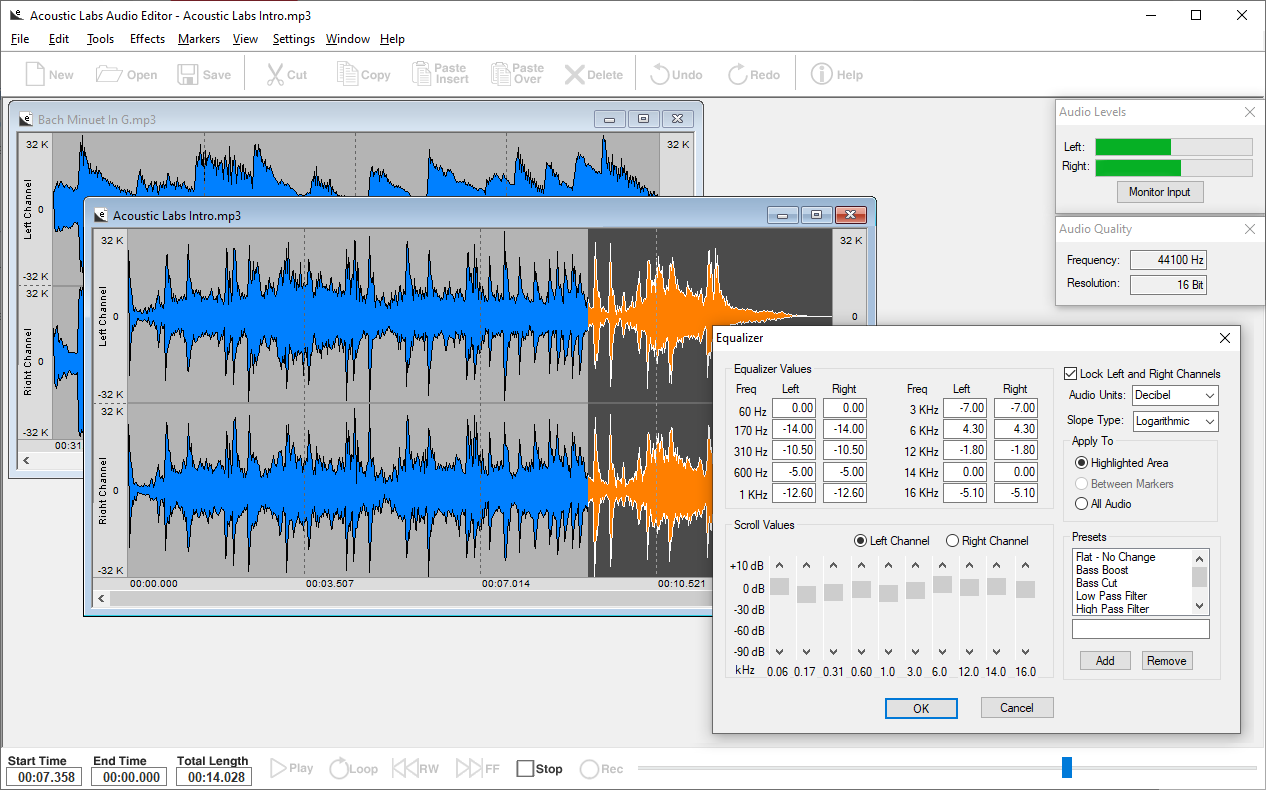This screenshot has height=790, width=1266.
Task: Expand the Slope Type dropdown
Action: [1174, 421]
